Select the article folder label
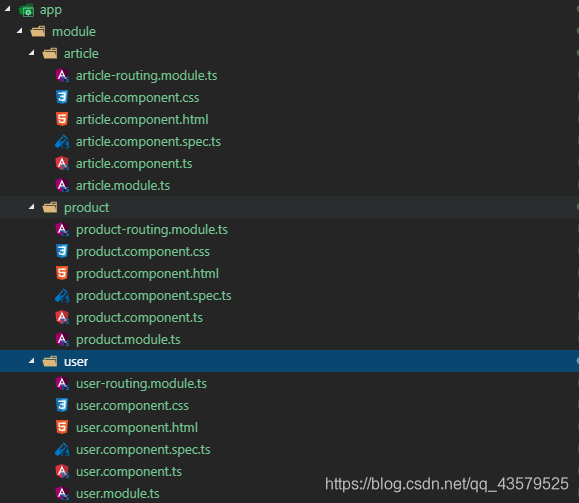 tap(81, 54)
